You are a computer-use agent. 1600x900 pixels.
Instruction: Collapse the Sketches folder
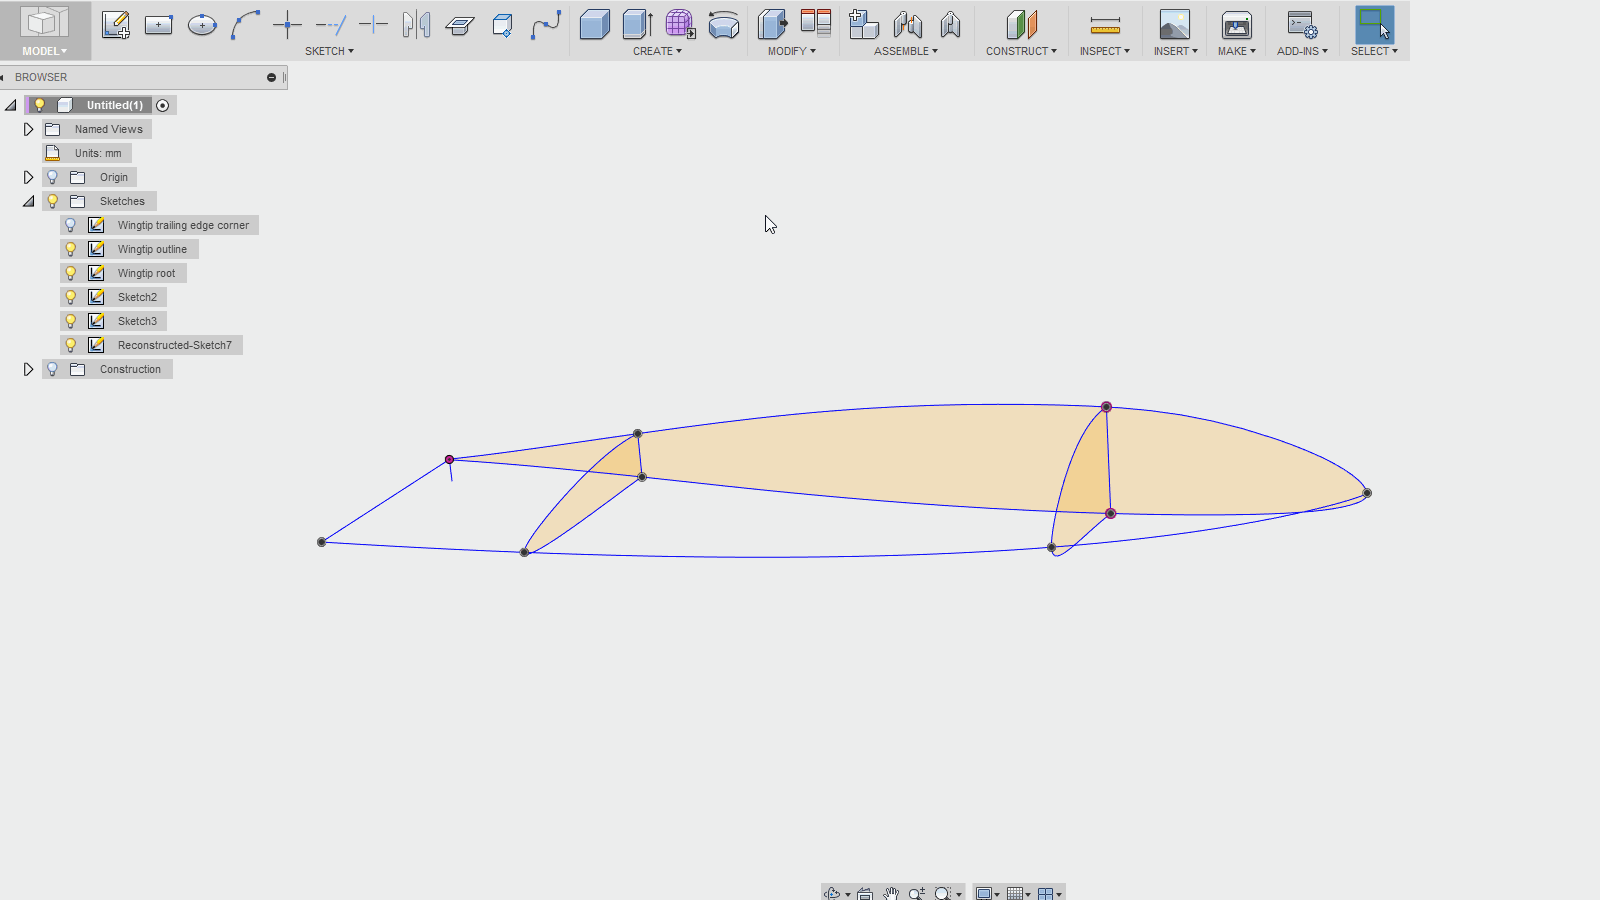point(28,201)
